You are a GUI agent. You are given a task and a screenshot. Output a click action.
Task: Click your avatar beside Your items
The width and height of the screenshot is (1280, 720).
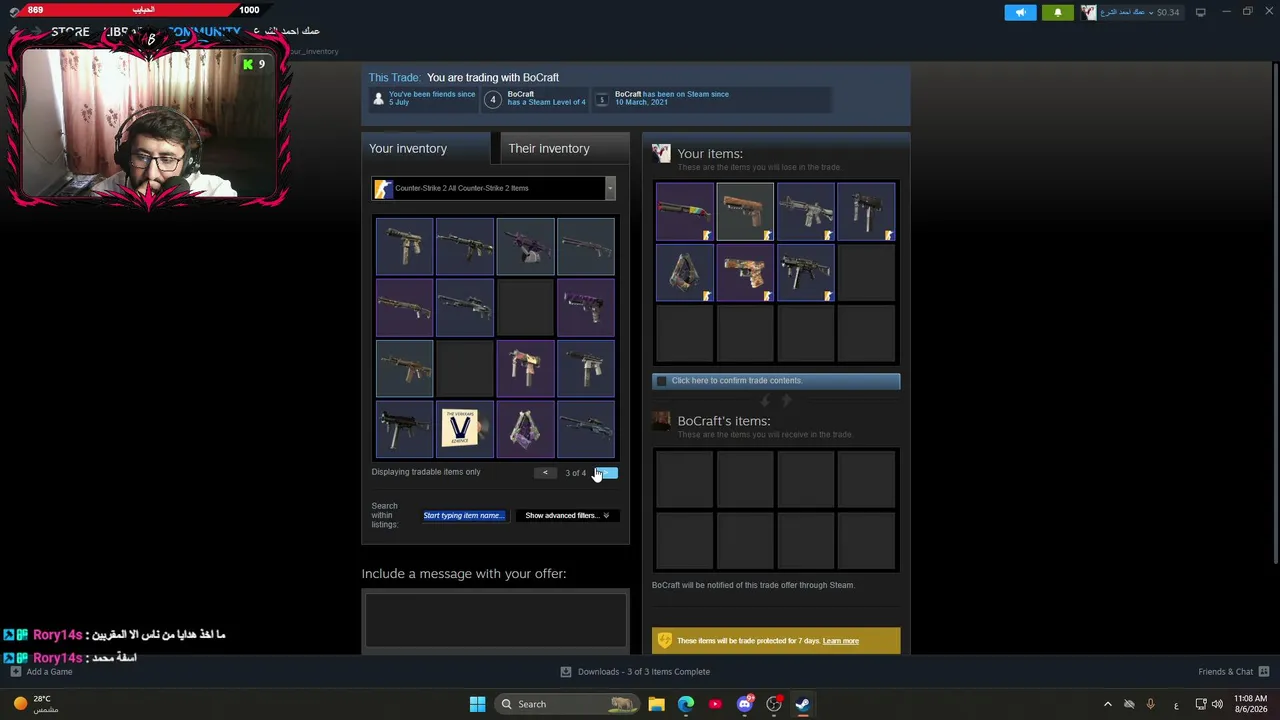click(x=661, y=153)
